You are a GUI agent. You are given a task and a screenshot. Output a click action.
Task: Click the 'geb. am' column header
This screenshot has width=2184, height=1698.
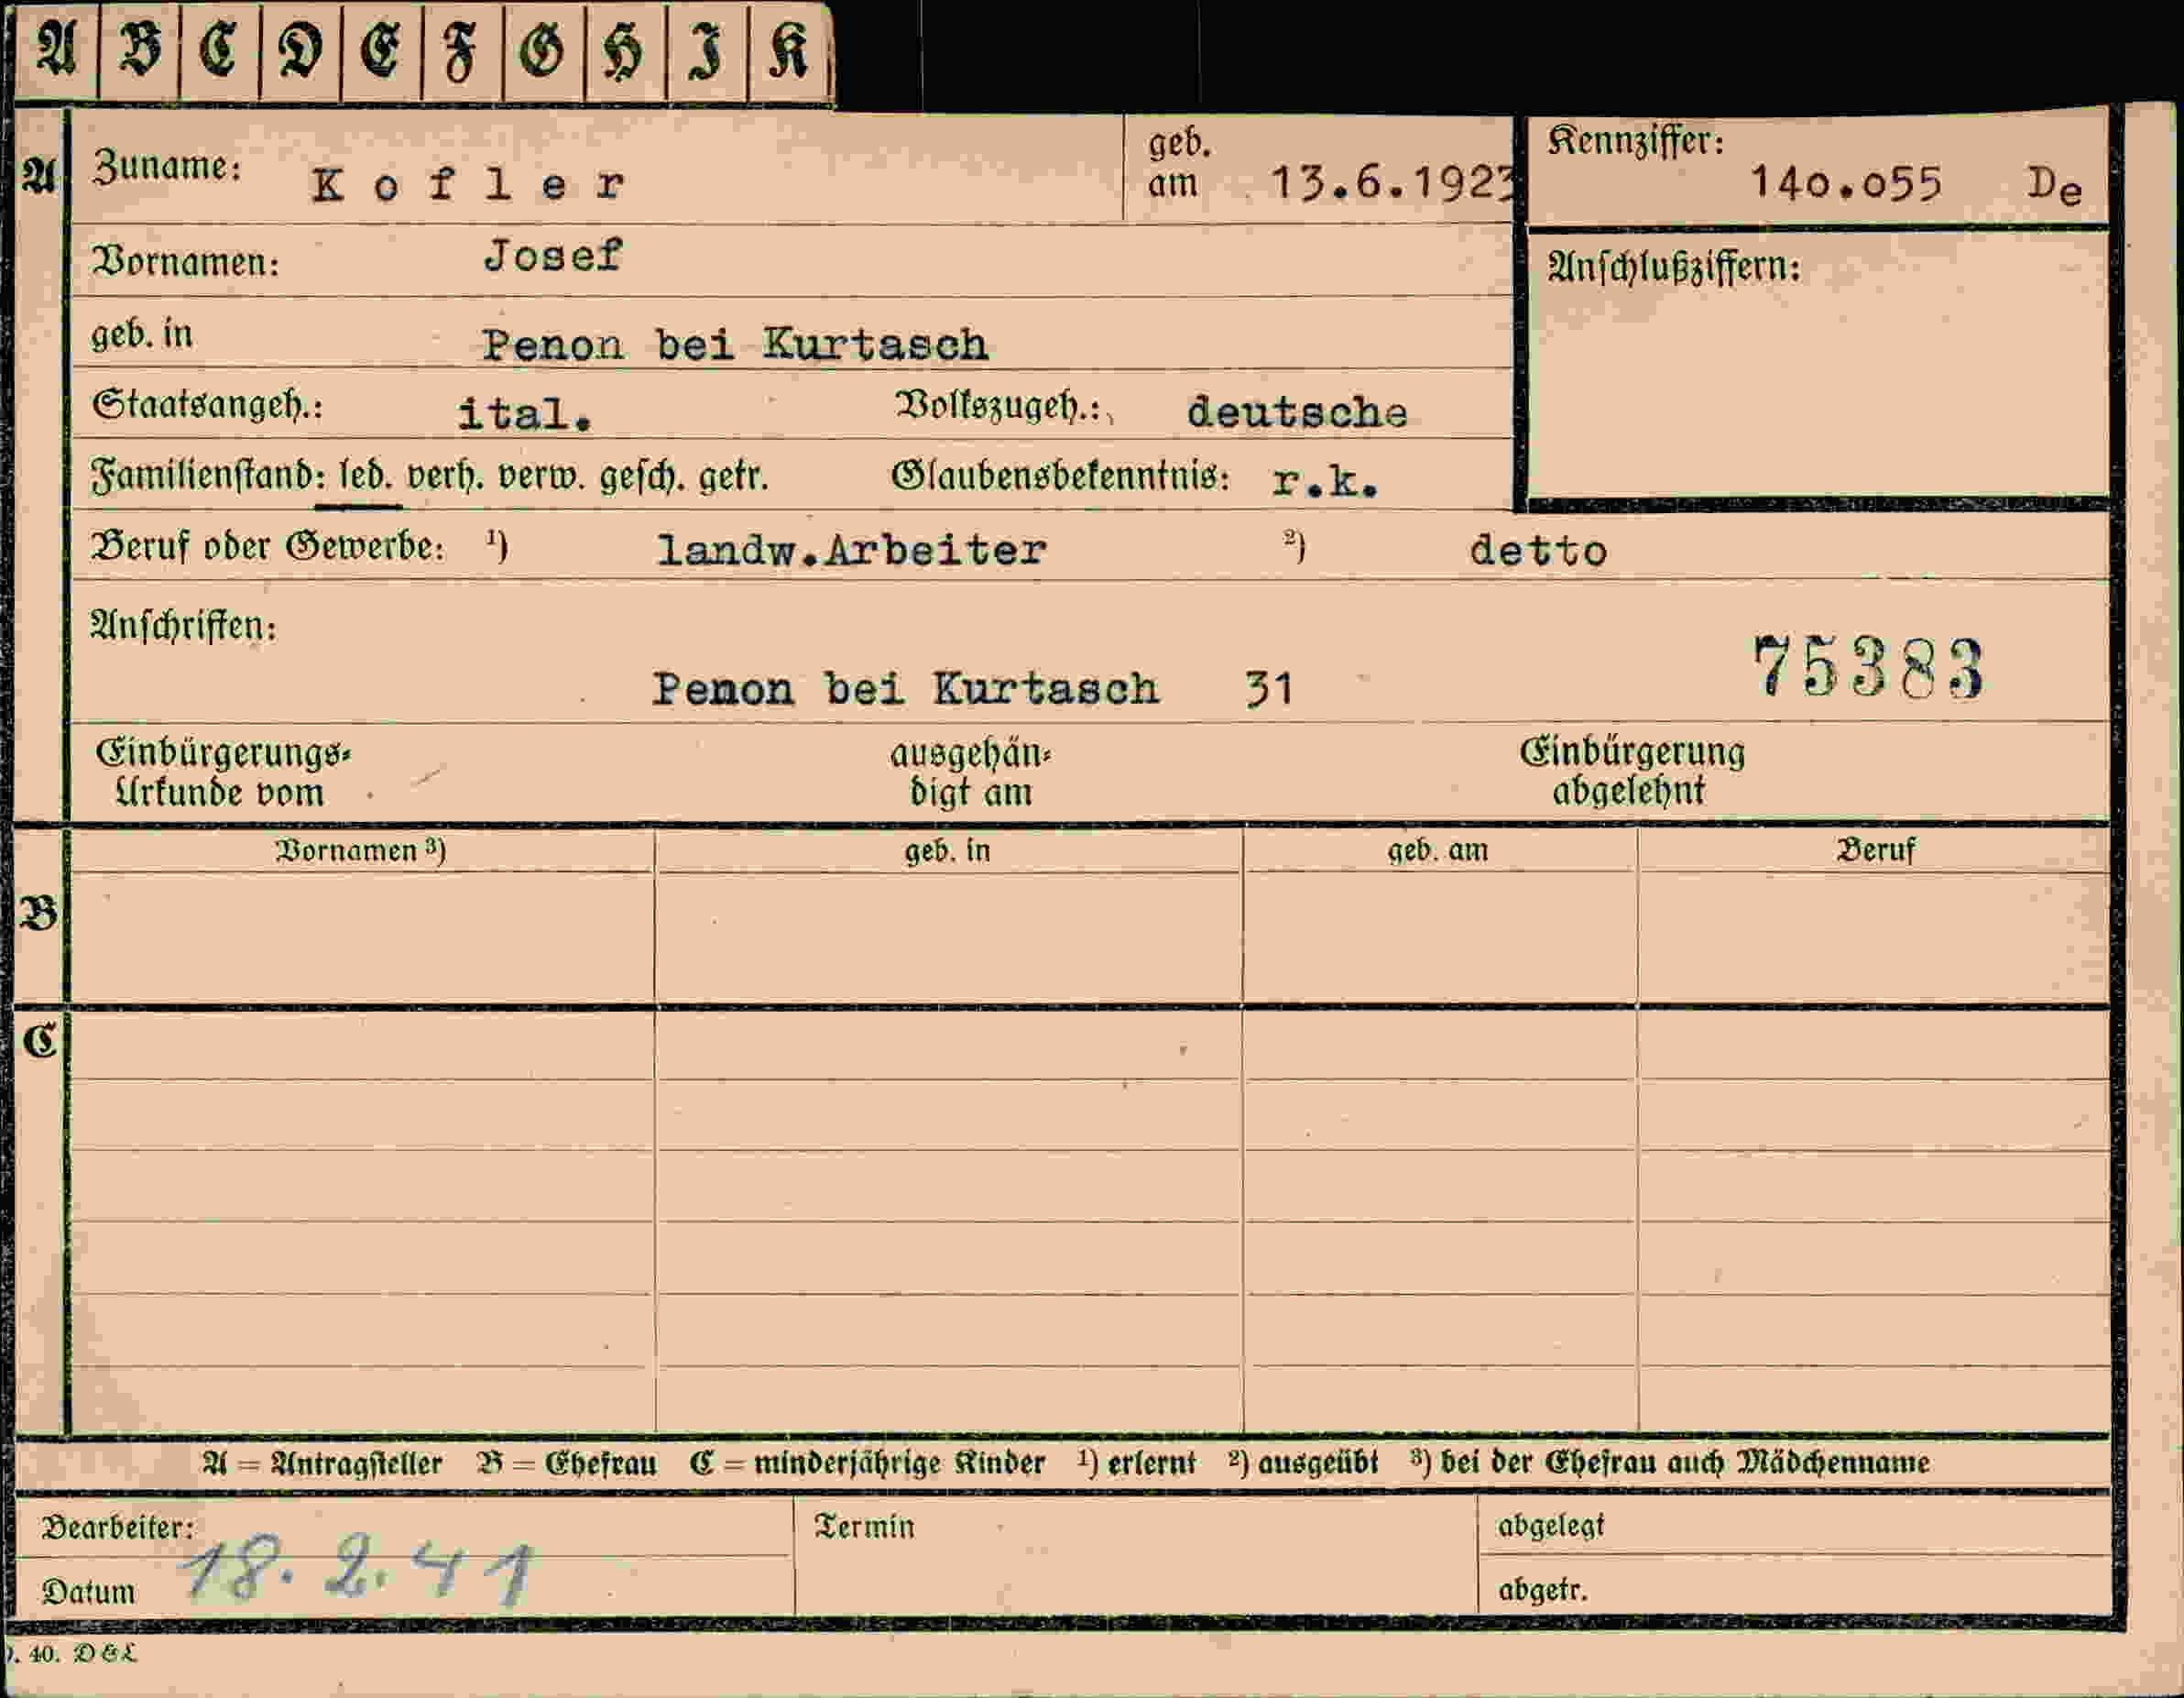[1438, 851]
